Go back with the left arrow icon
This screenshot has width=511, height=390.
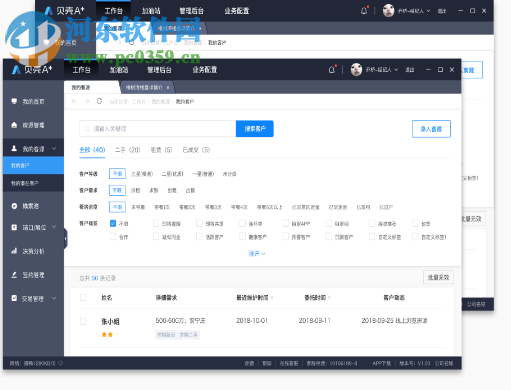pyautogui.click(x=74, y=101)
